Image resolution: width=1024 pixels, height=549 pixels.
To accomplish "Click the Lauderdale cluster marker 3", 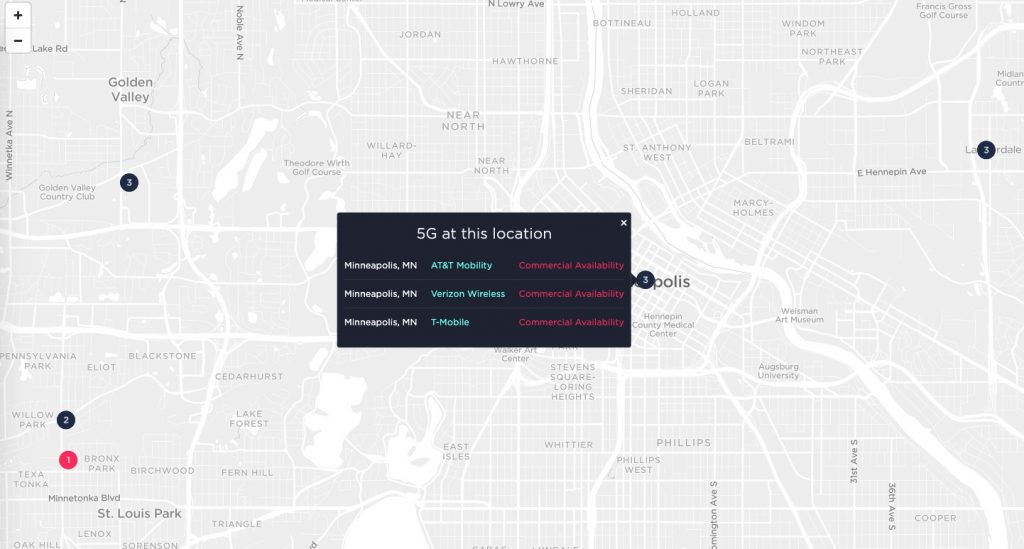I will tap(986, 150).
